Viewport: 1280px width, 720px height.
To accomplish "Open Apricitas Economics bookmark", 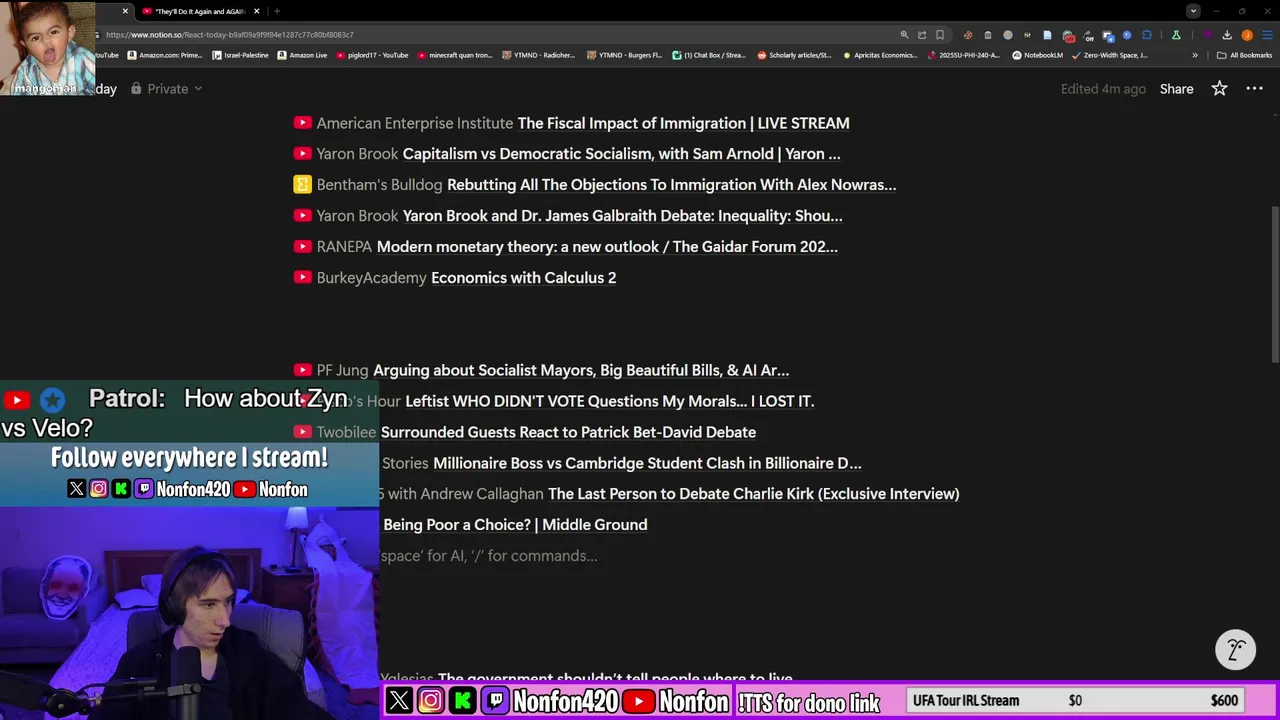I will tap(881, 55).
